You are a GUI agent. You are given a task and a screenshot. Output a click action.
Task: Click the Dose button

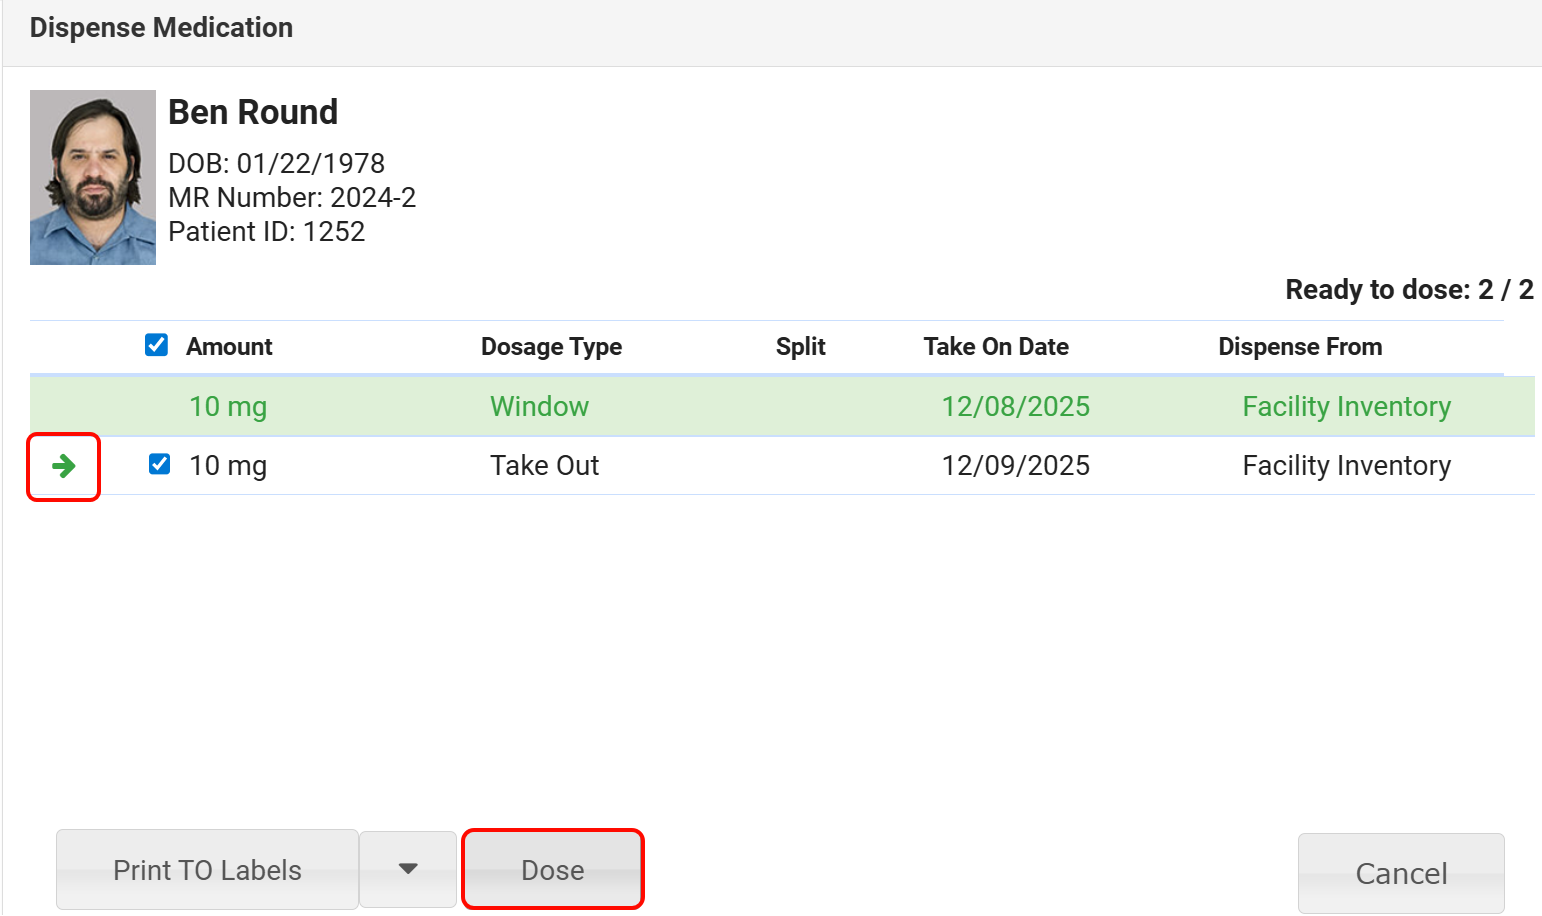(x=552, y=870)
